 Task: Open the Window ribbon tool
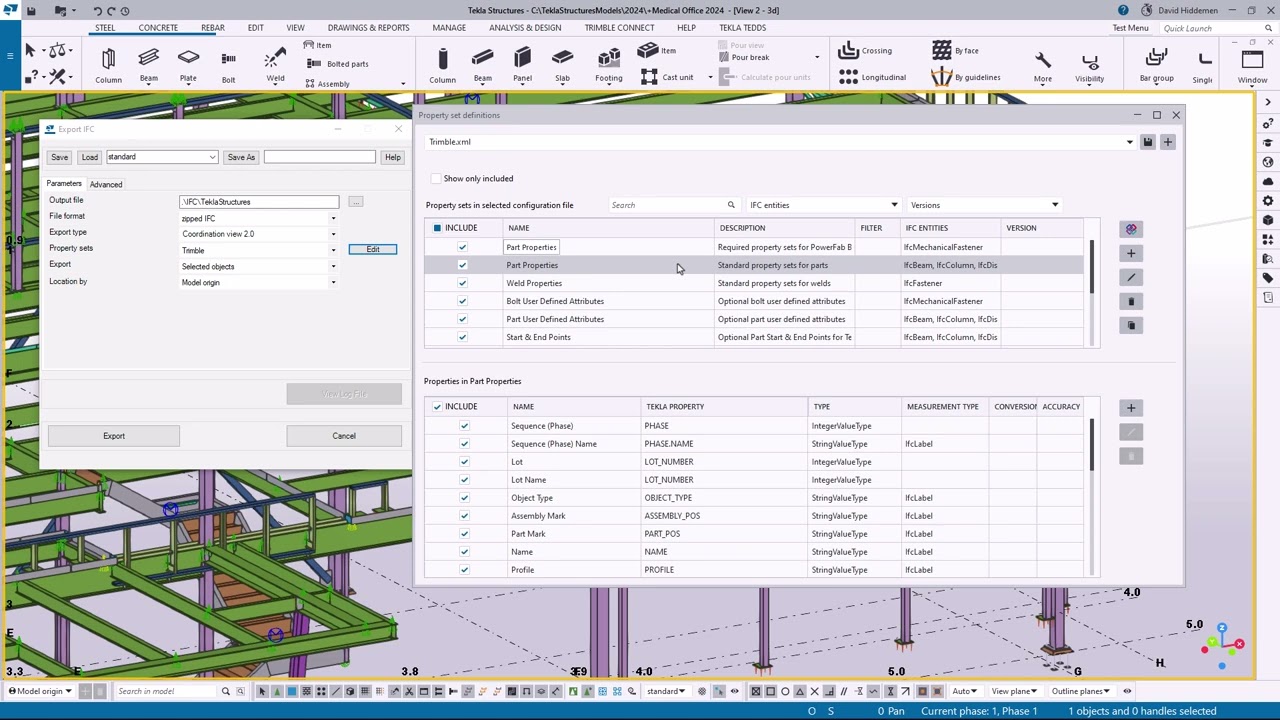click(1252, 66)
